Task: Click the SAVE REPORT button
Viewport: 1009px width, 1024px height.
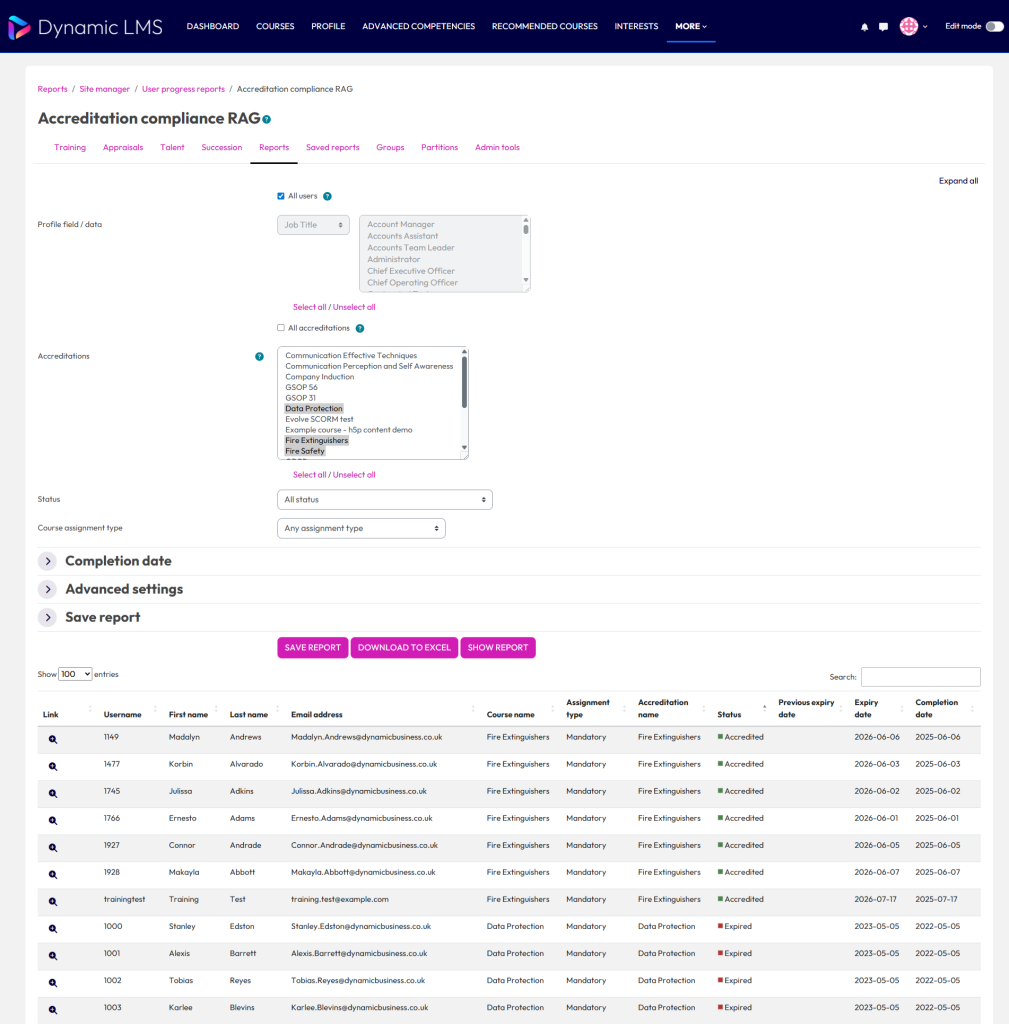Action: 312,648
